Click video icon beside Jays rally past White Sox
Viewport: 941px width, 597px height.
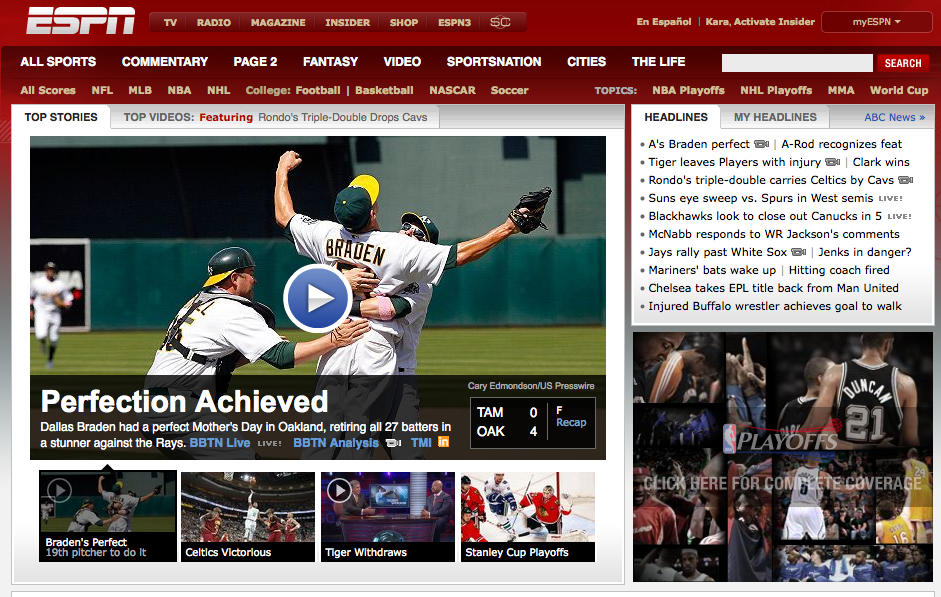[798, 252]
